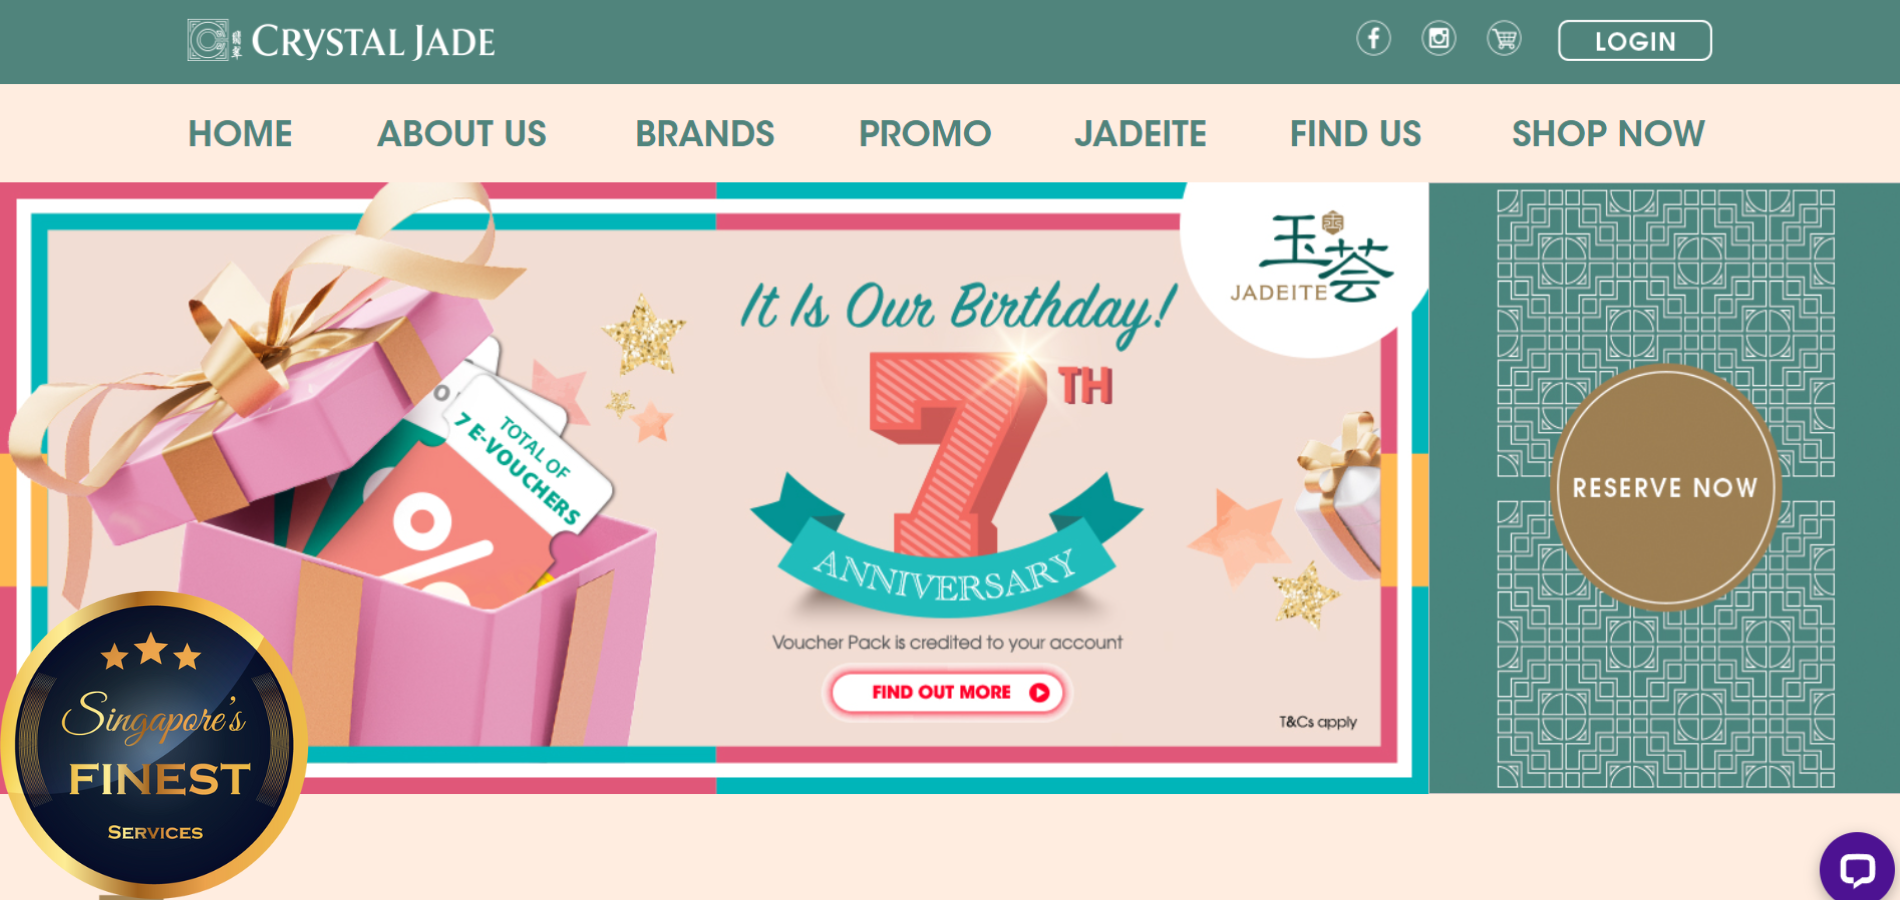Screen dimensions: 1900x900
Task: Open the Instagram icon link
Action: tap(1438, 39)
